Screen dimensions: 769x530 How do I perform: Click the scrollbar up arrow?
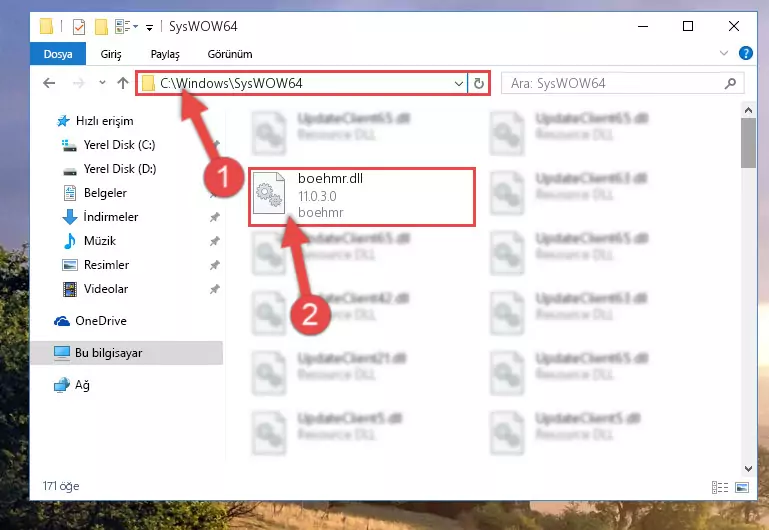(x=748, y=110)
